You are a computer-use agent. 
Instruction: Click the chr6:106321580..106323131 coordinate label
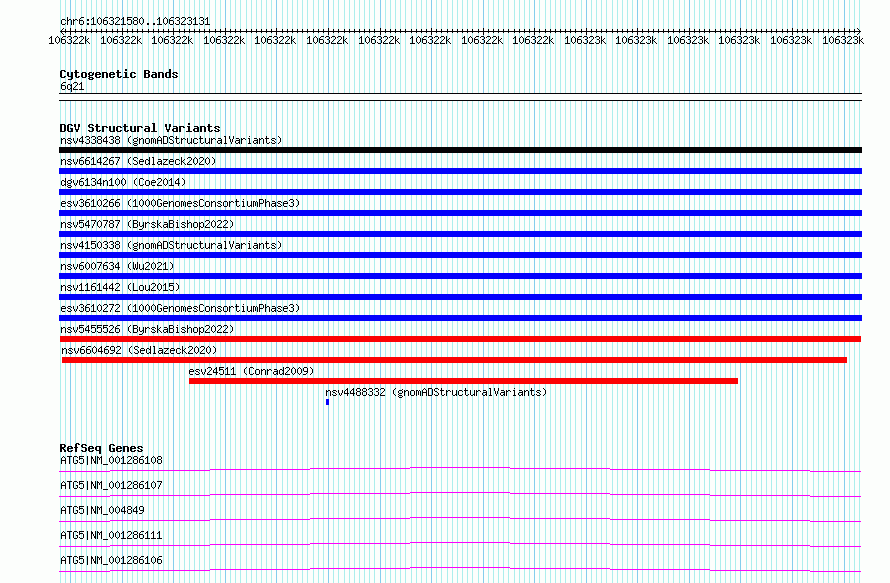(x=135, y=22)
